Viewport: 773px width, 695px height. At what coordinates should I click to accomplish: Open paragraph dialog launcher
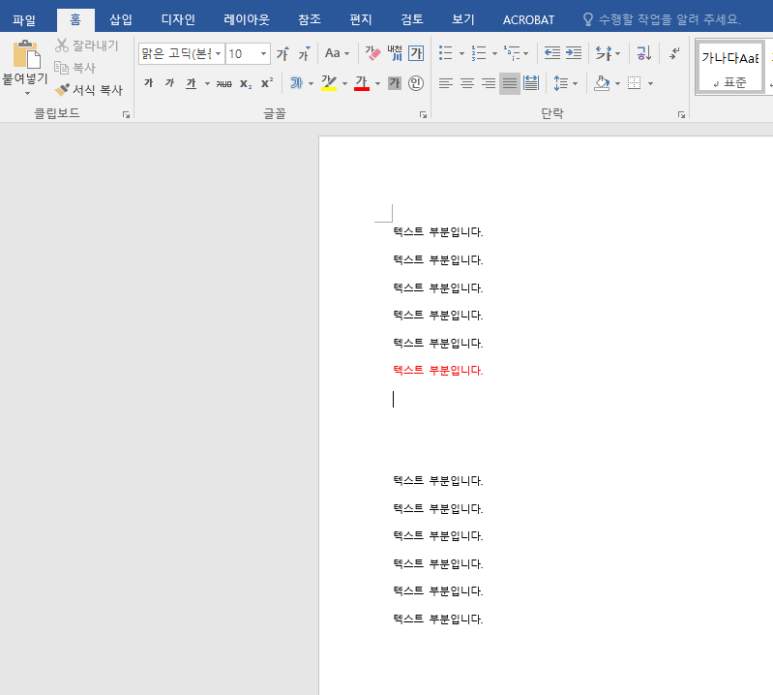[681, 114]
